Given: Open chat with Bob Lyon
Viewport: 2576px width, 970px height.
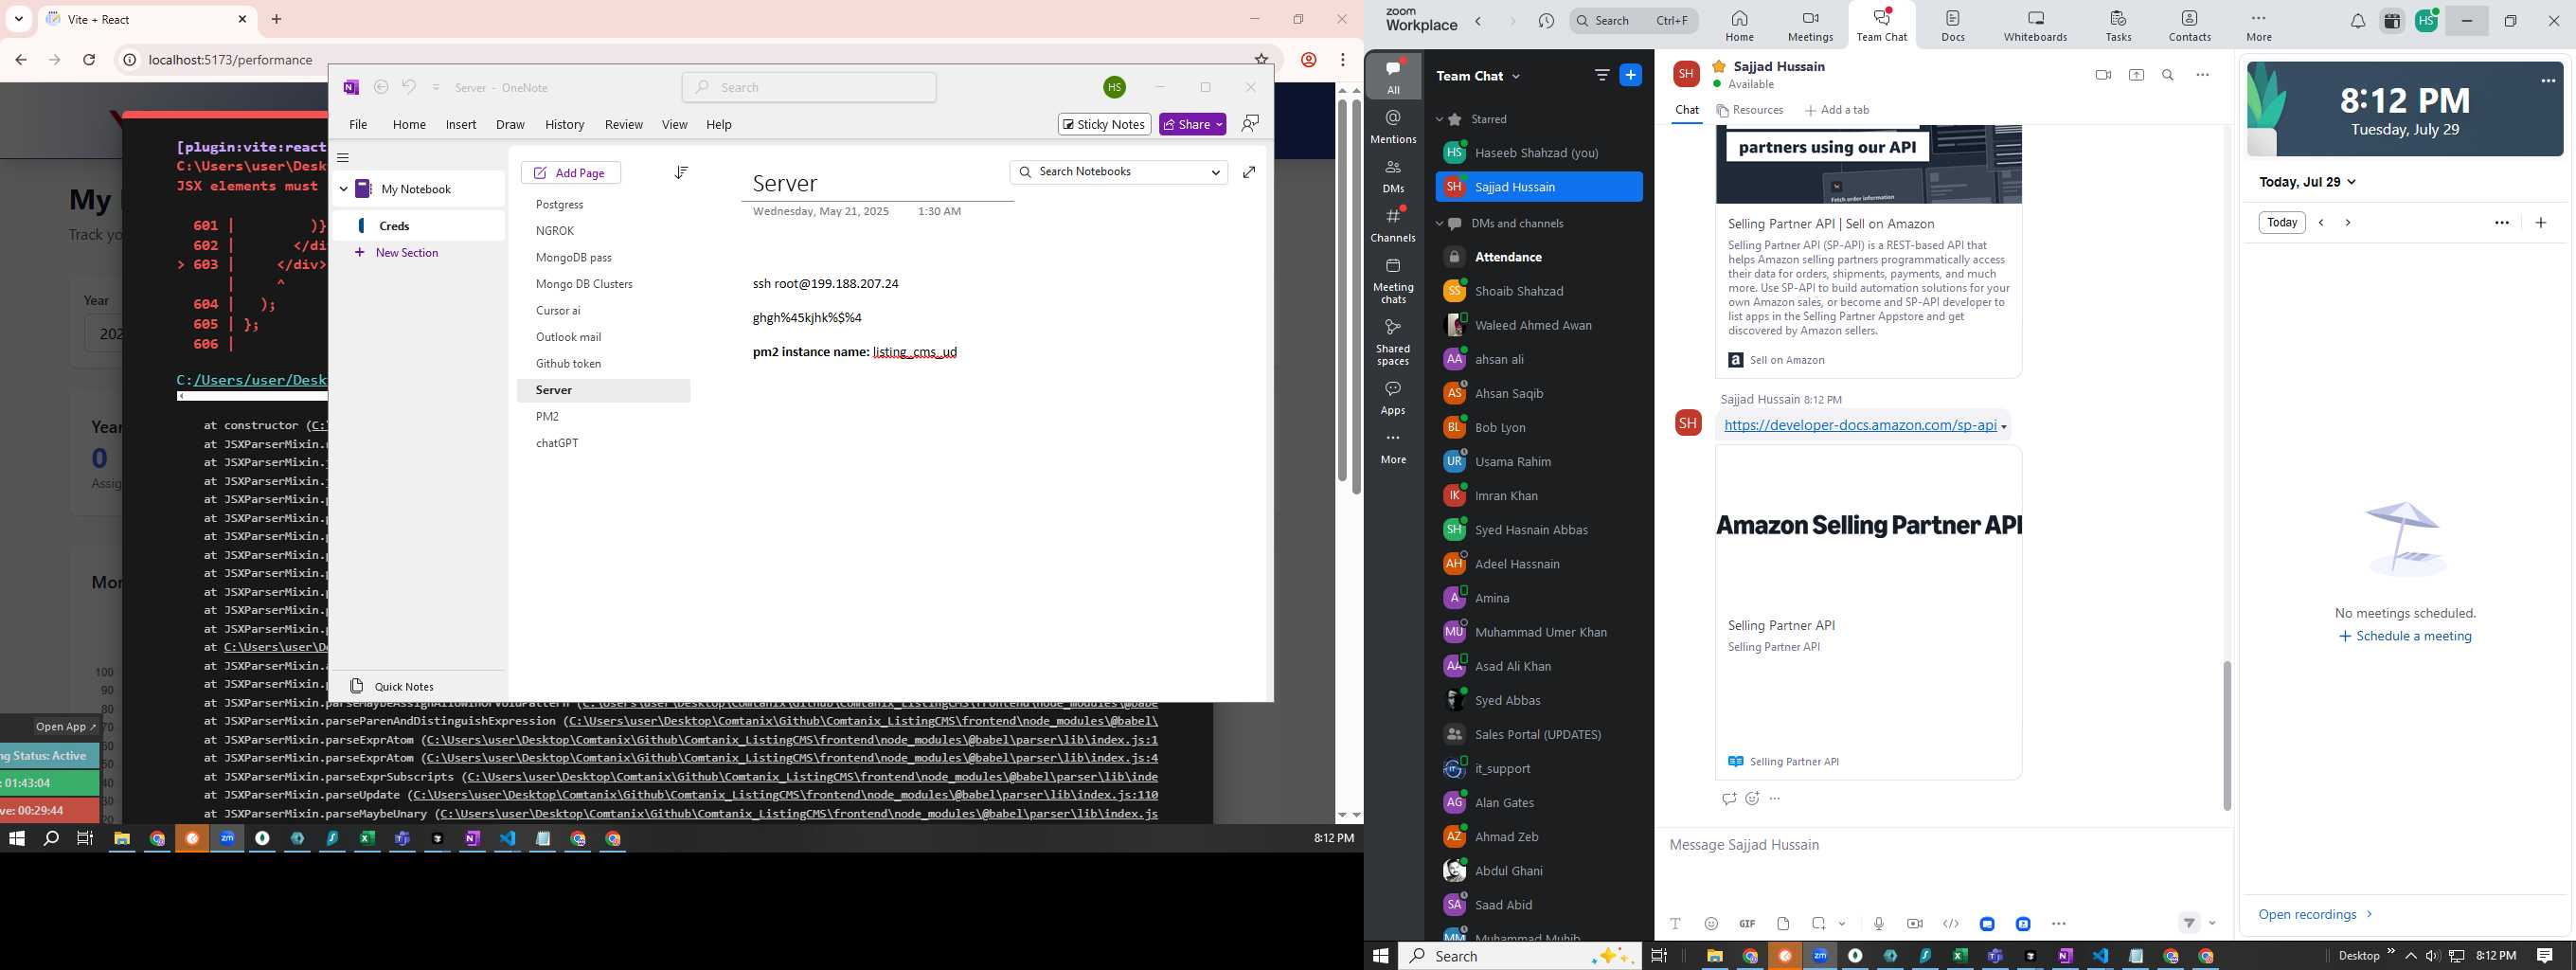Looking at the screenshot, I should point(1538,427).
